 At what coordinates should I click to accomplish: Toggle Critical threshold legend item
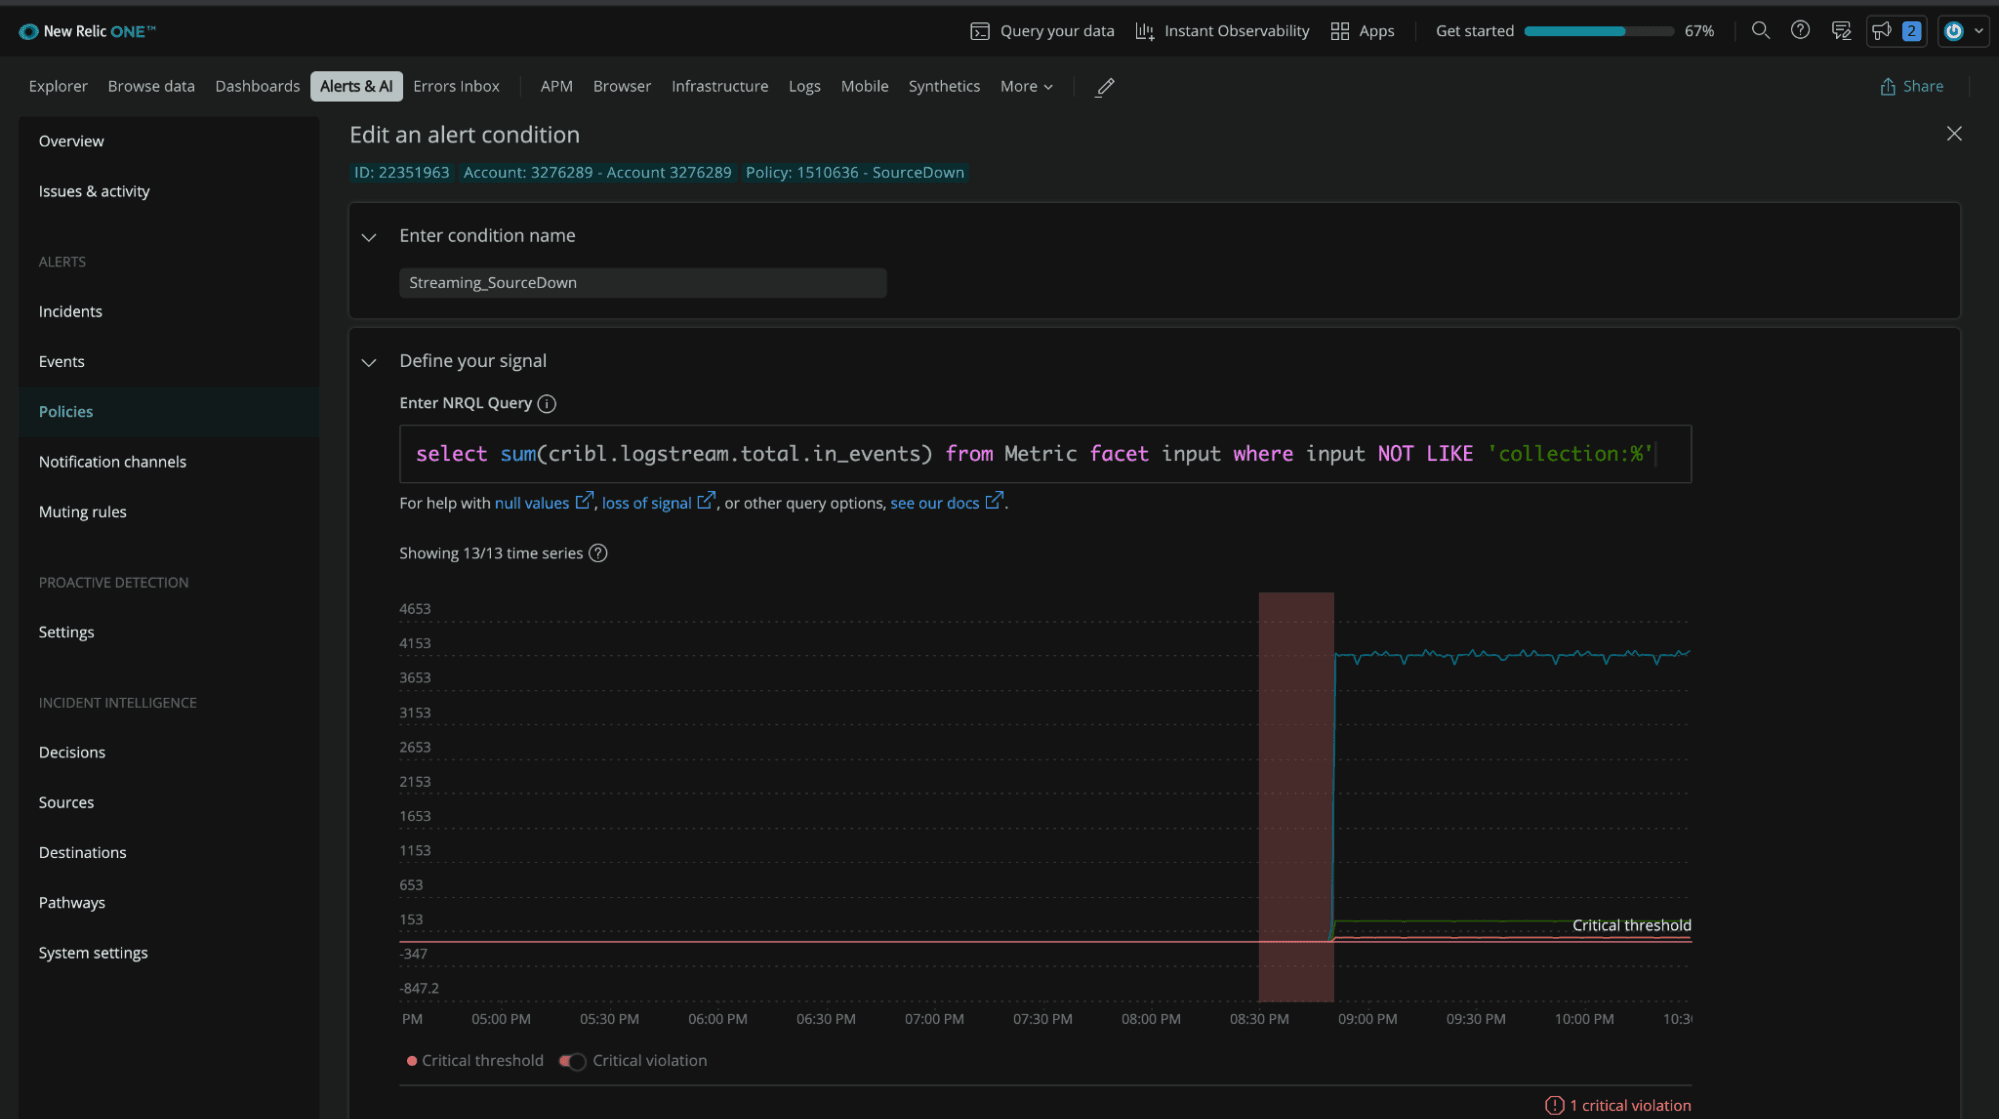[x=475, y=1061]
